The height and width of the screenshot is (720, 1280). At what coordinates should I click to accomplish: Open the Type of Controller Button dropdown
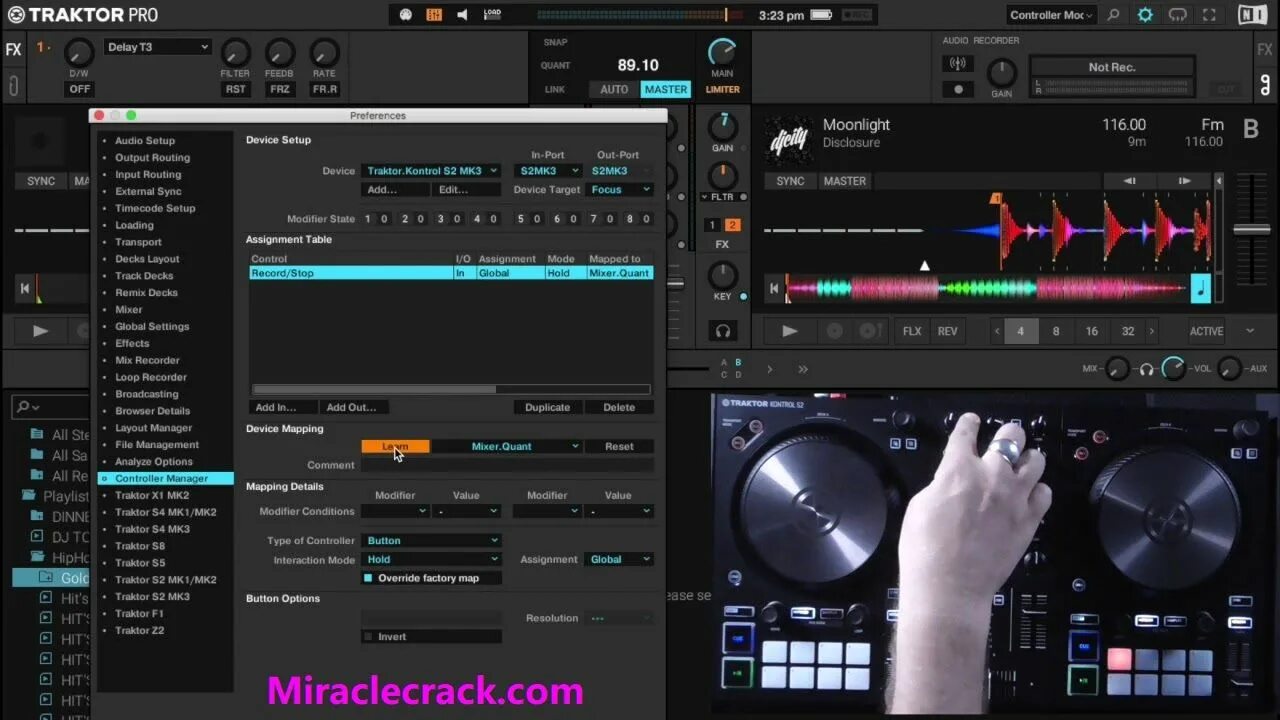click(x=431, y=540)
